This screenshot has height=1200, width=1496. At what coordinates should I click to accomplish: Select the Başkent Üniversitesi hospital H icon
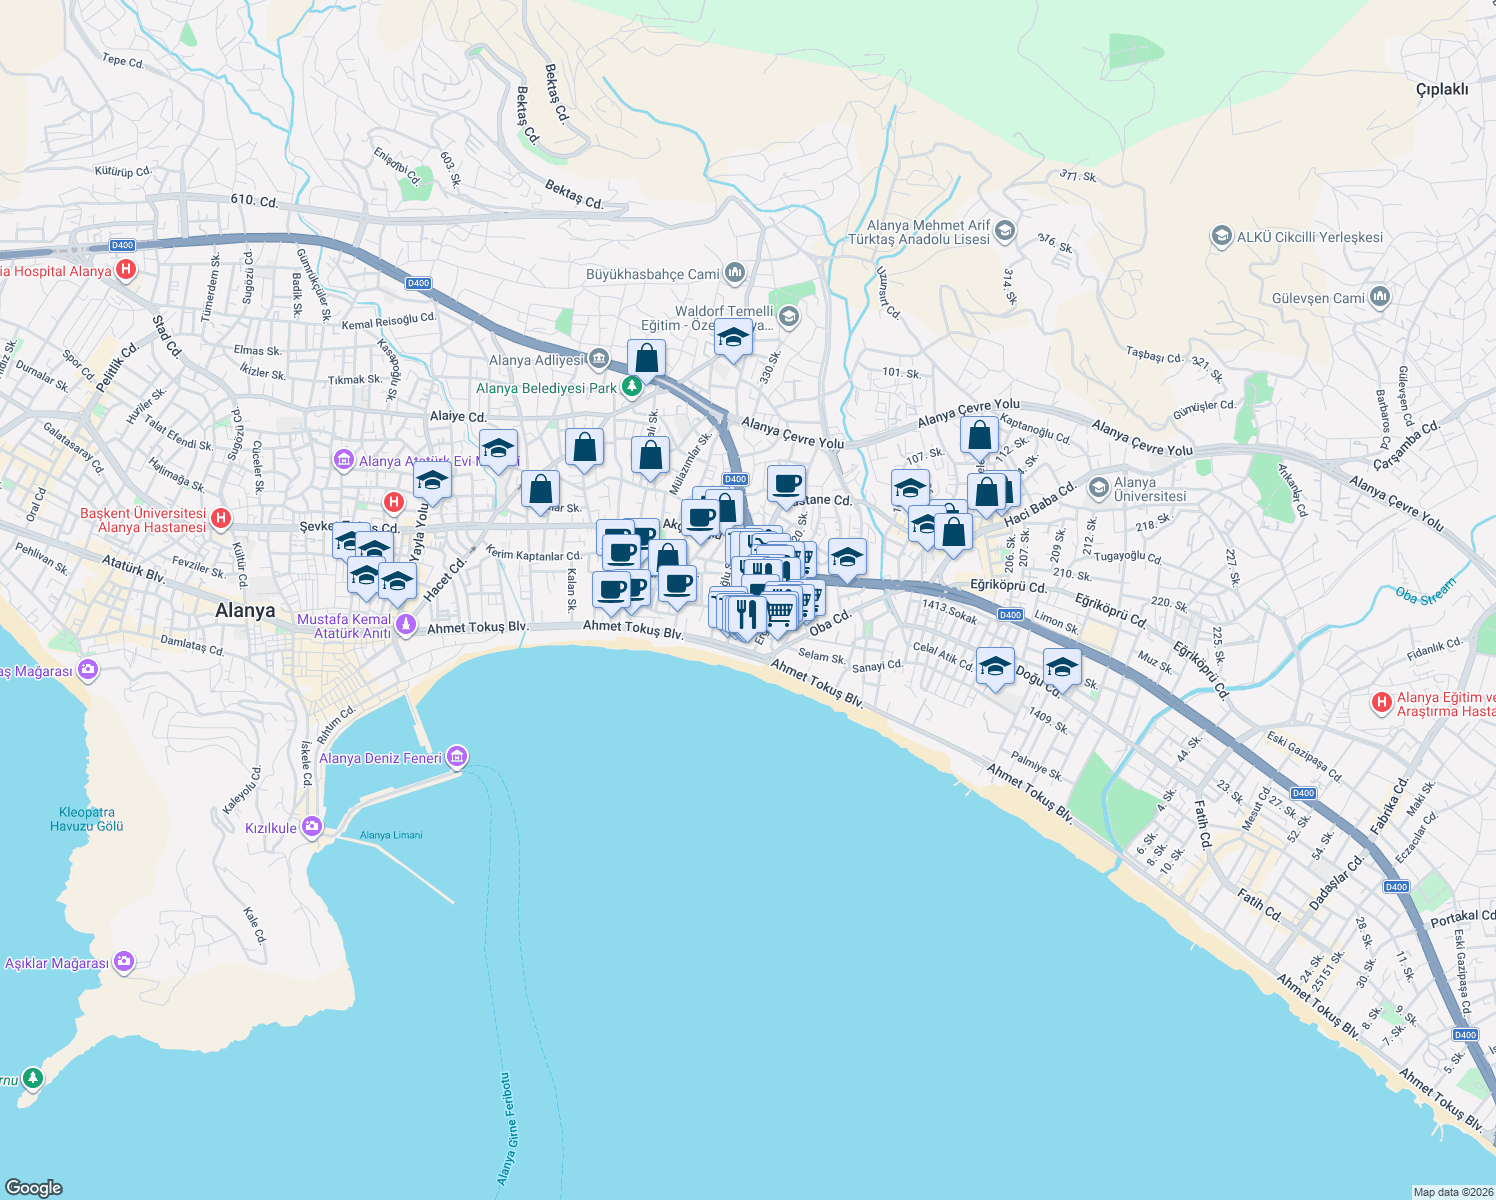[221, 518]
